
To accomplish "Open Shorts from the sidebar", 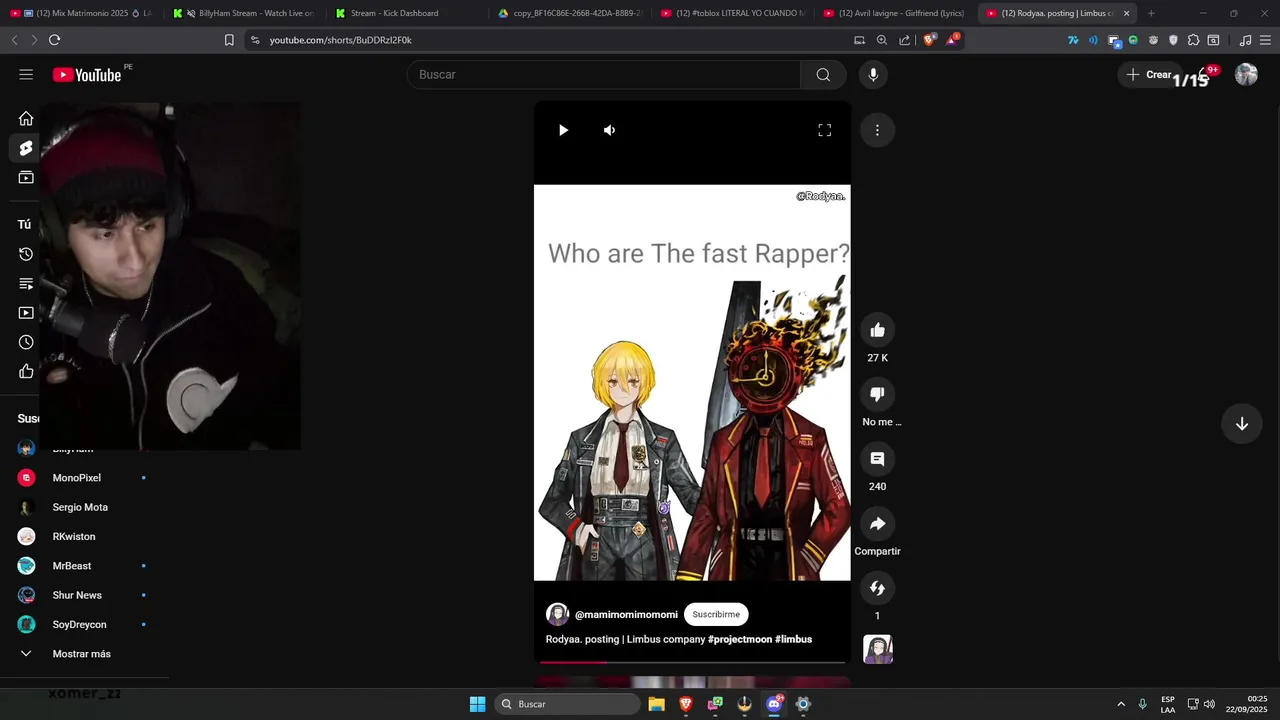I will coord(26,148).
